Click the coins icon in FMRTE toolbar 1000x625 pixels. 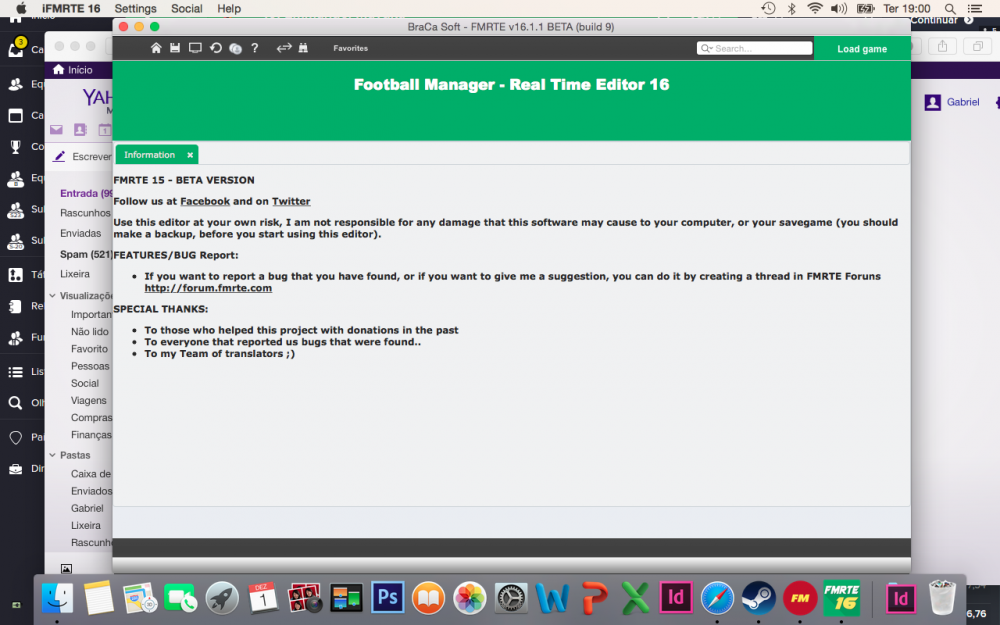pos(235,48)
